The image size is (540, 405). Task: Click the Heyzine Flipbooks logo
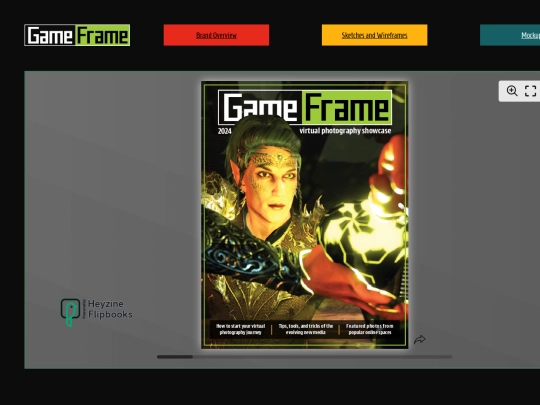(x=96, y=312)
